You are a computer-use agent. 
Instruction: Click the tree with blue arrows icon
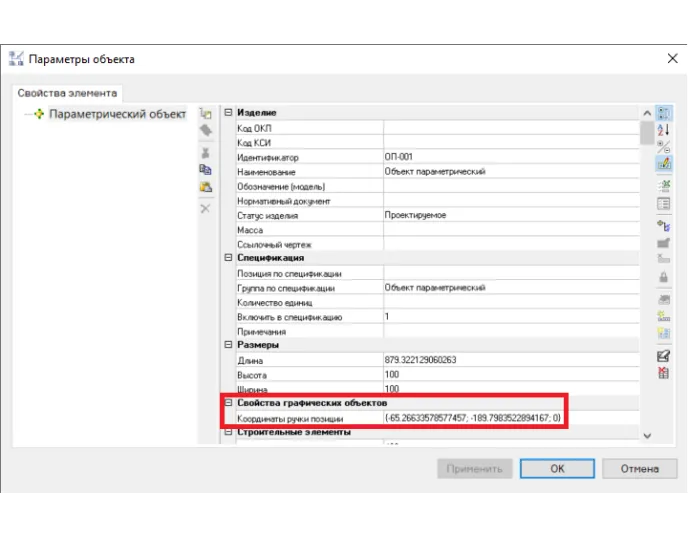(664, 226)
